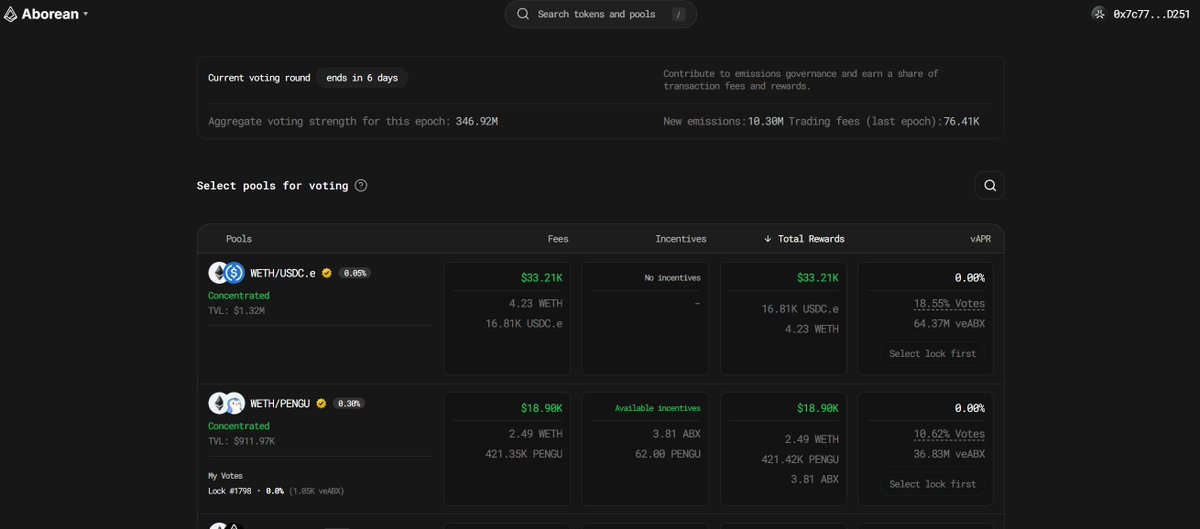Click verified badge next to WETH/PENGU
Screen dimensions: 1200x529
[x=321, y=403]
